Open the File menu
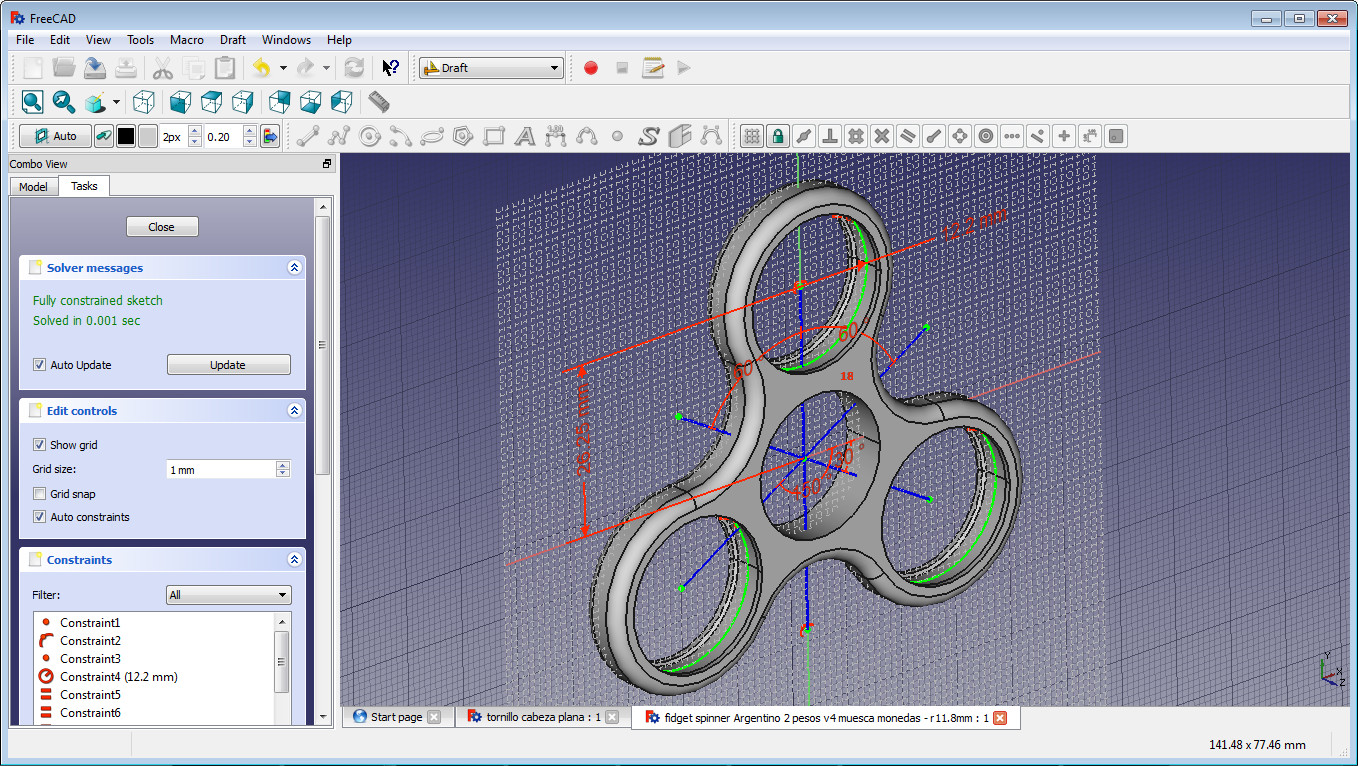 pos(25,40)
